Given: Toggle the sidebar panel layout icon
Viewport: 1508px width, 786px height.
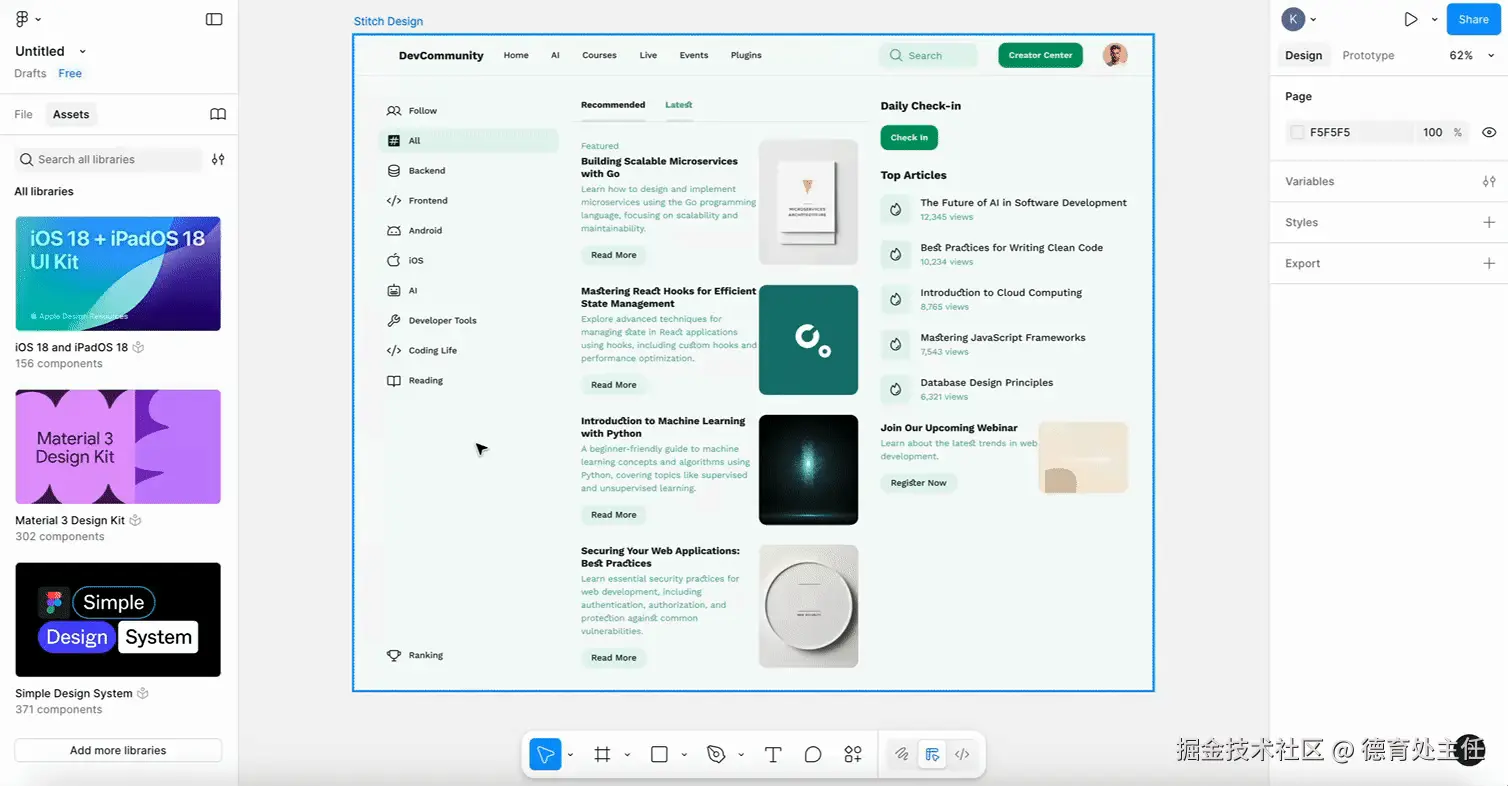Looking at the screenshot, I should pos(214,19).
